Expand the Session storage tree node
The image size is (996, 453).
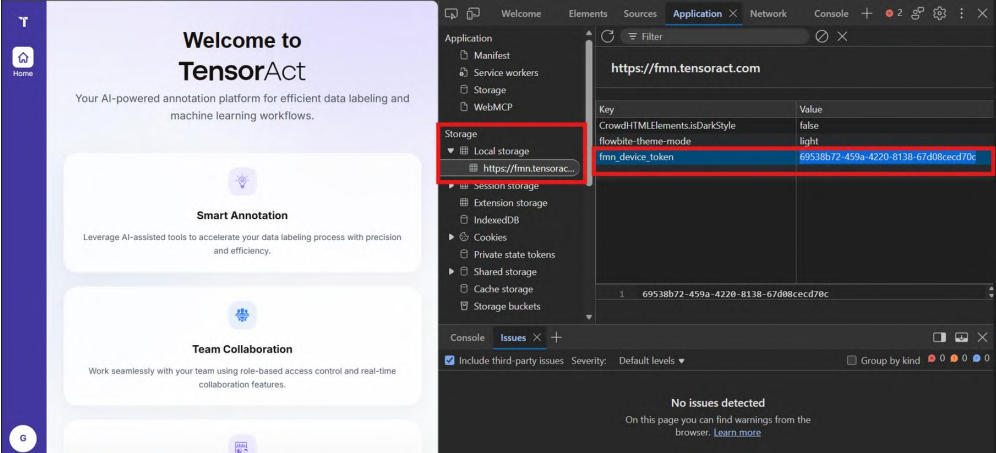click(x=451, y=186)
